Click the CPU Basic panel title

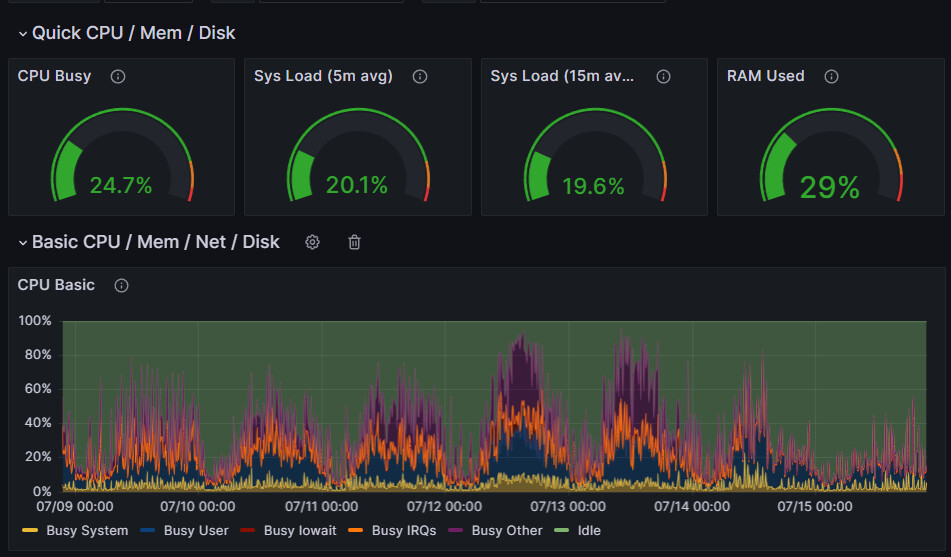[56, 285]
